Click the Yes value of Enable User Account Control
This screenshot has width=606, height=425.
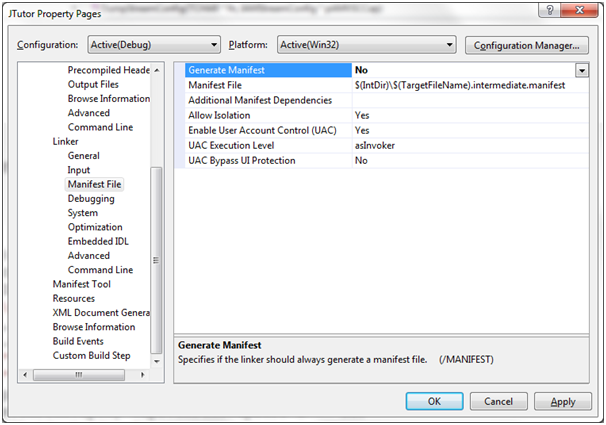[362, 131]
